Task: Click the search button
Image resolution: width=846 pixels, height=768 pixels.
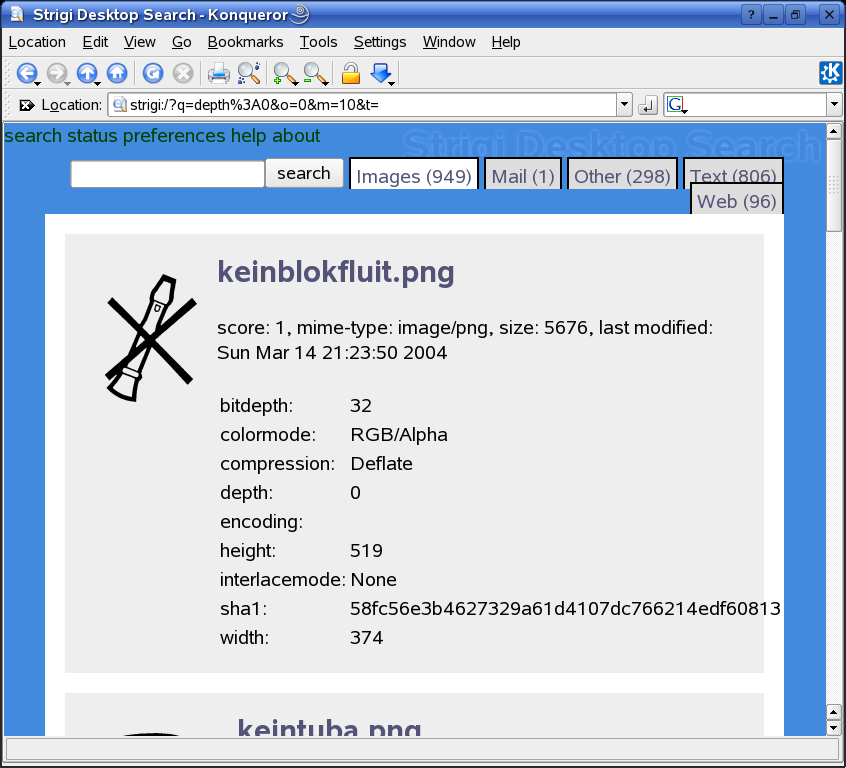Action: coord(304,173)
